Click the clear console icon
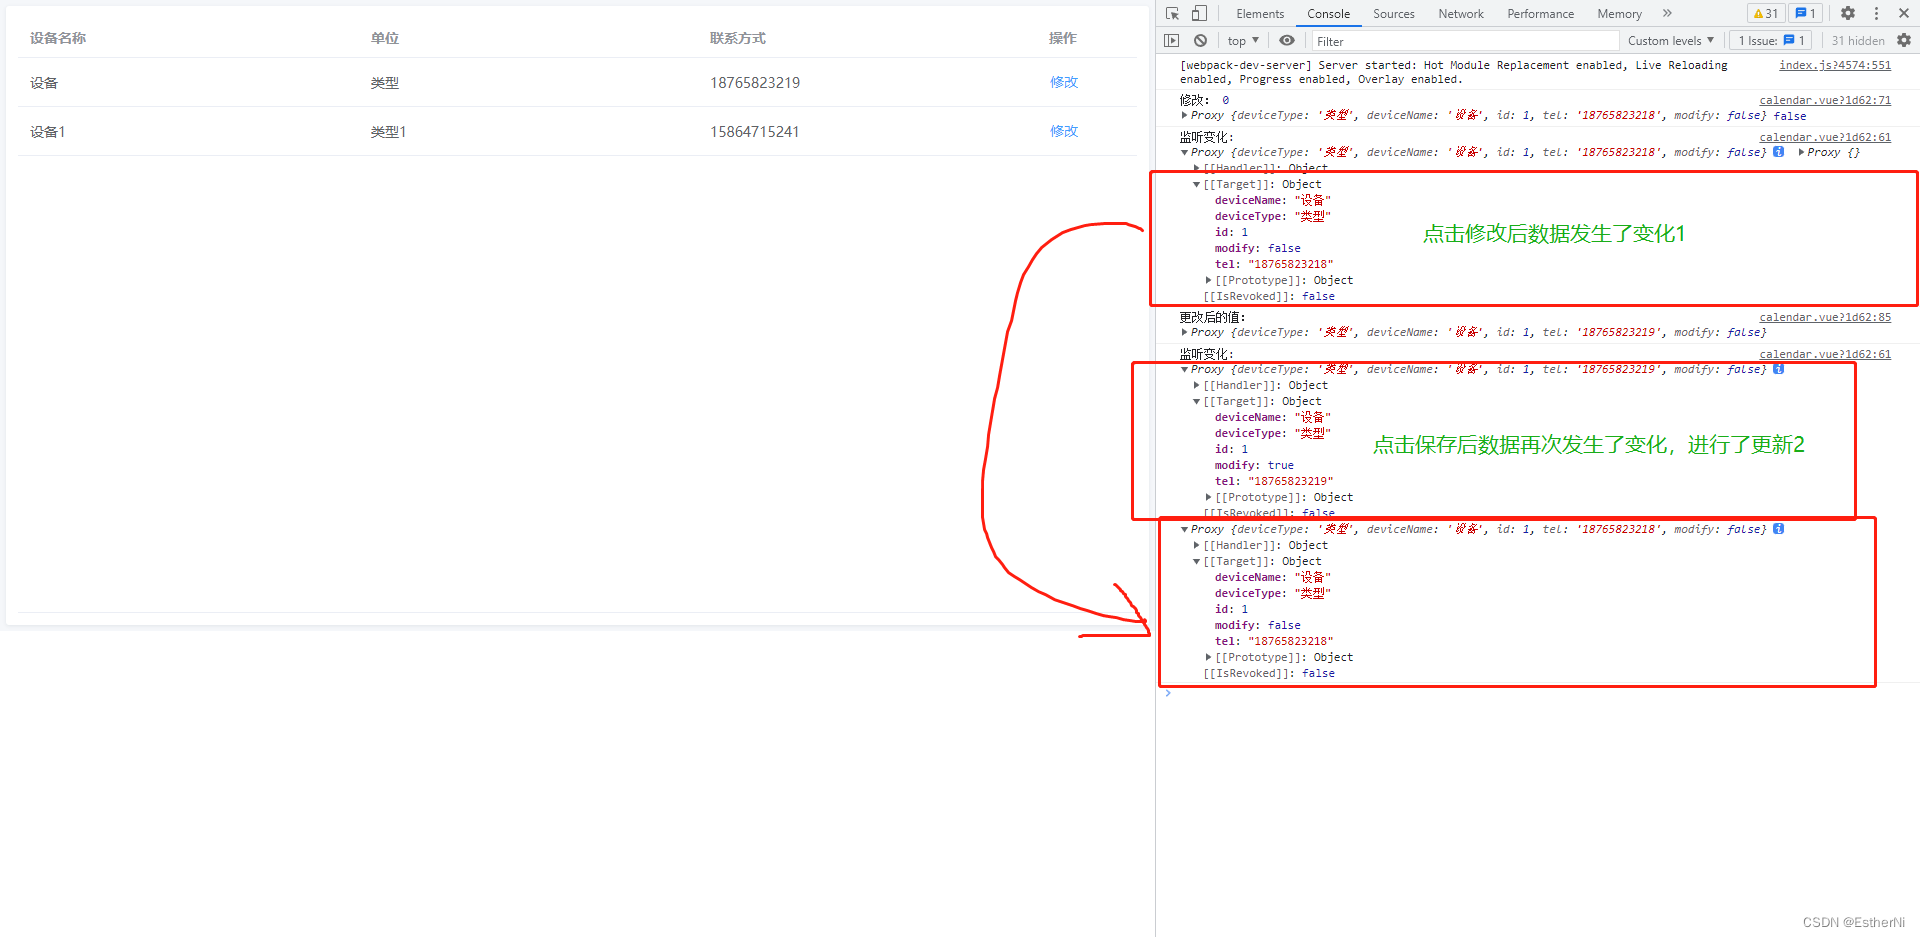Screen dimensions: 1920x937 [x=1200, y=40]
